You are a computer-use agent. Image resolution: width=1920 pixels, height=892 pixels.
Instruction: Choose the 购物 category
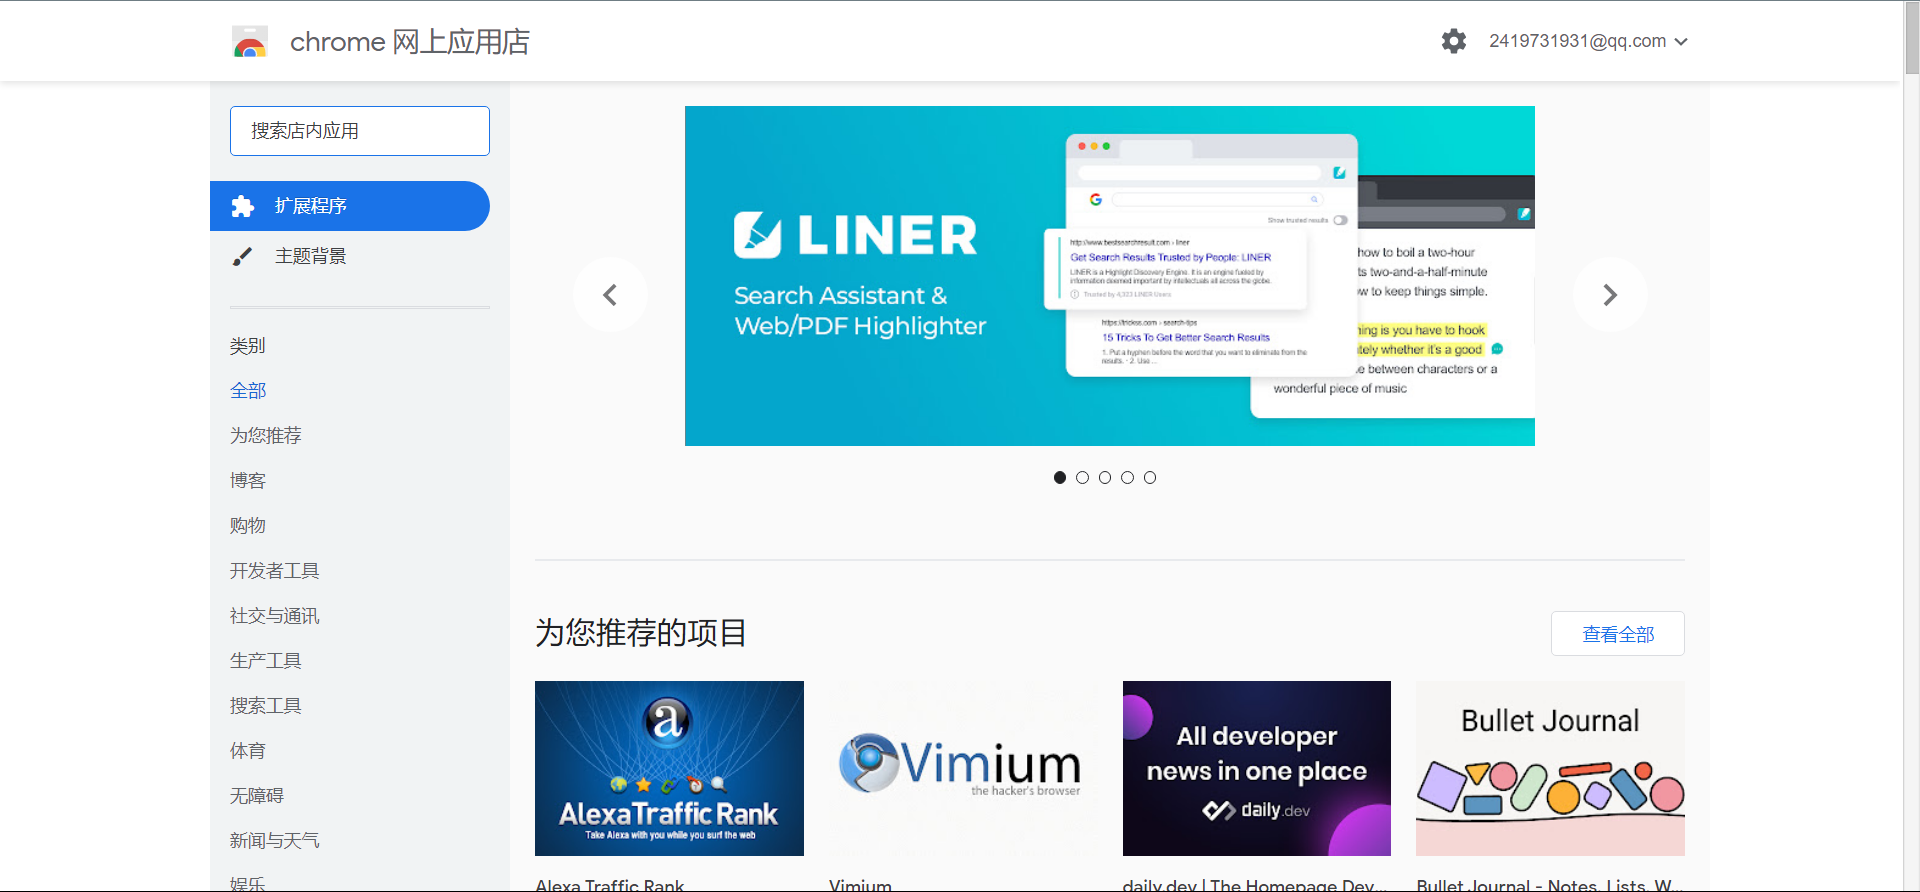point(248,526)
